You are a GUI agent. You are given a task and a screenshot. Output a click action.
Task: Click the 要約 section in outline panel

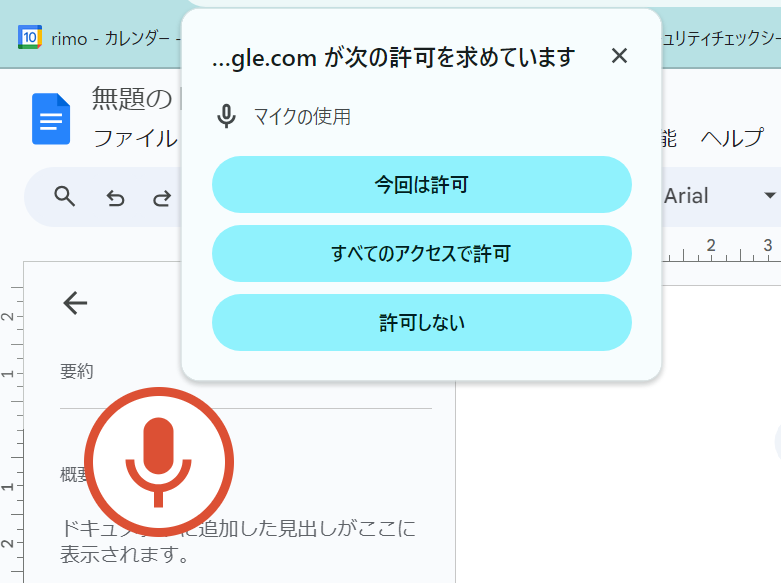[77, 372]
